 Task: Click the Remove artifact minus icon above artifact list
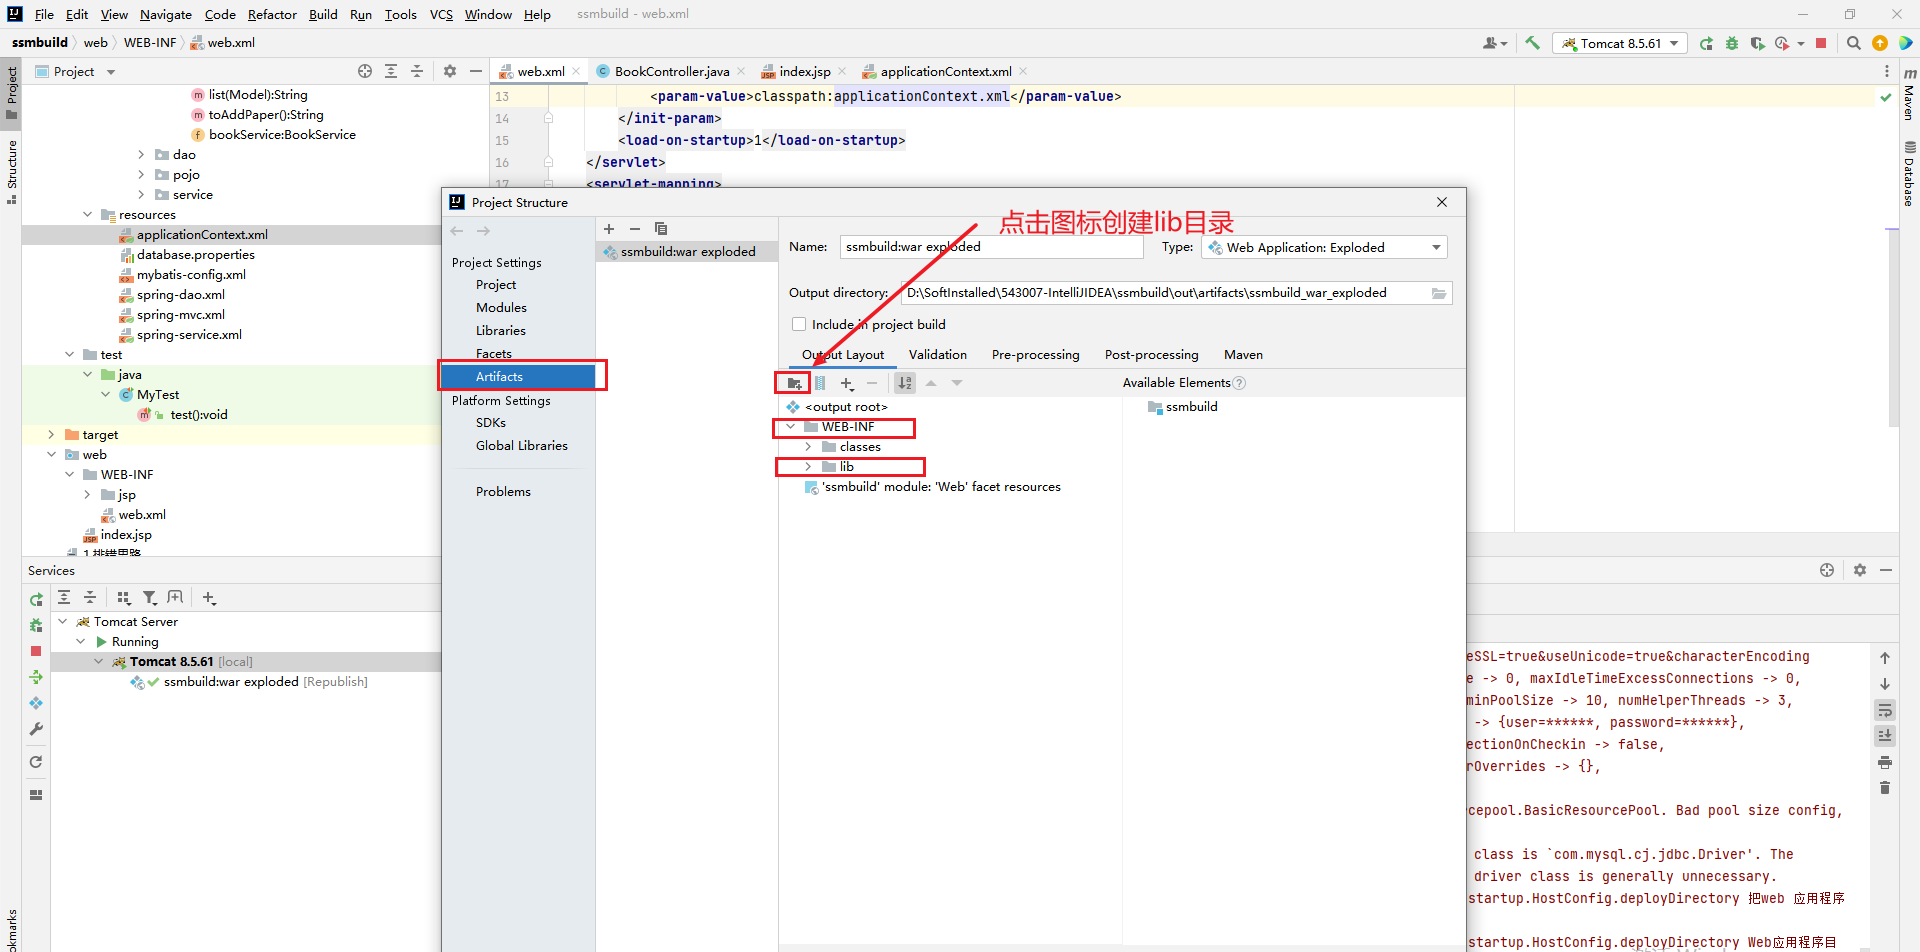[x=634, y=229]
